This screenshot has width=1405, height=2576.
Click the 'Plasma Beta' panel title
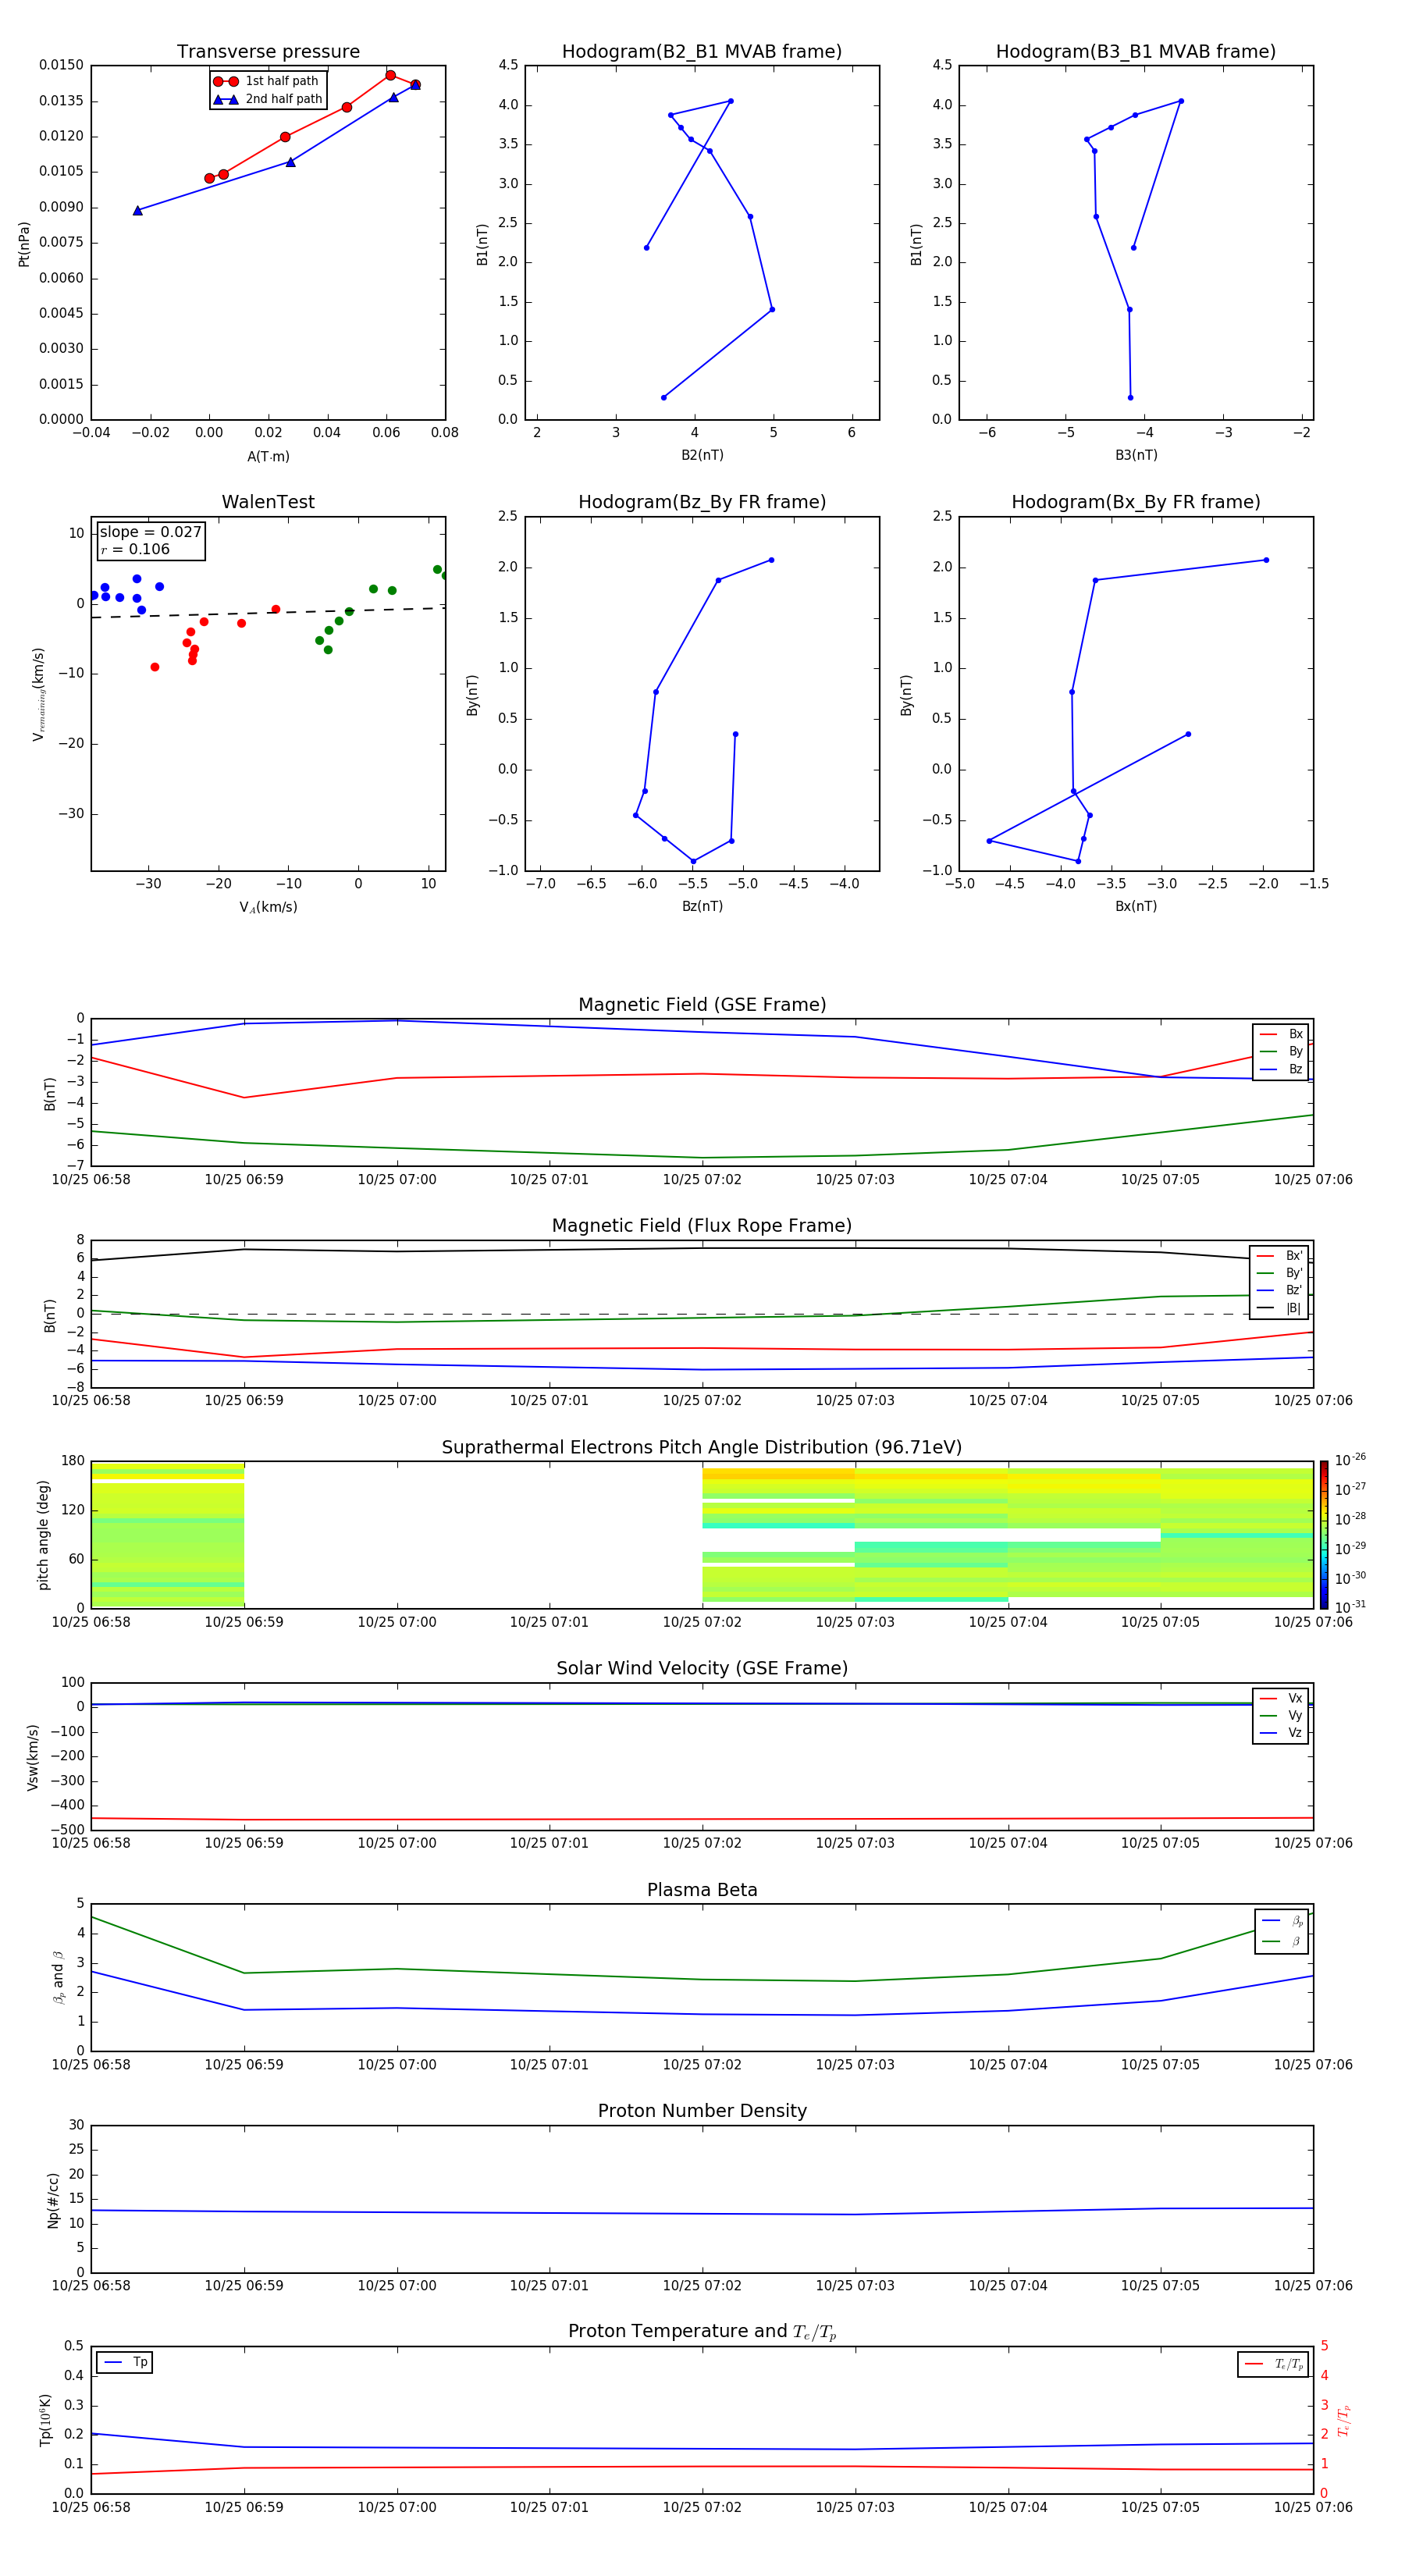pos(702,1891)
